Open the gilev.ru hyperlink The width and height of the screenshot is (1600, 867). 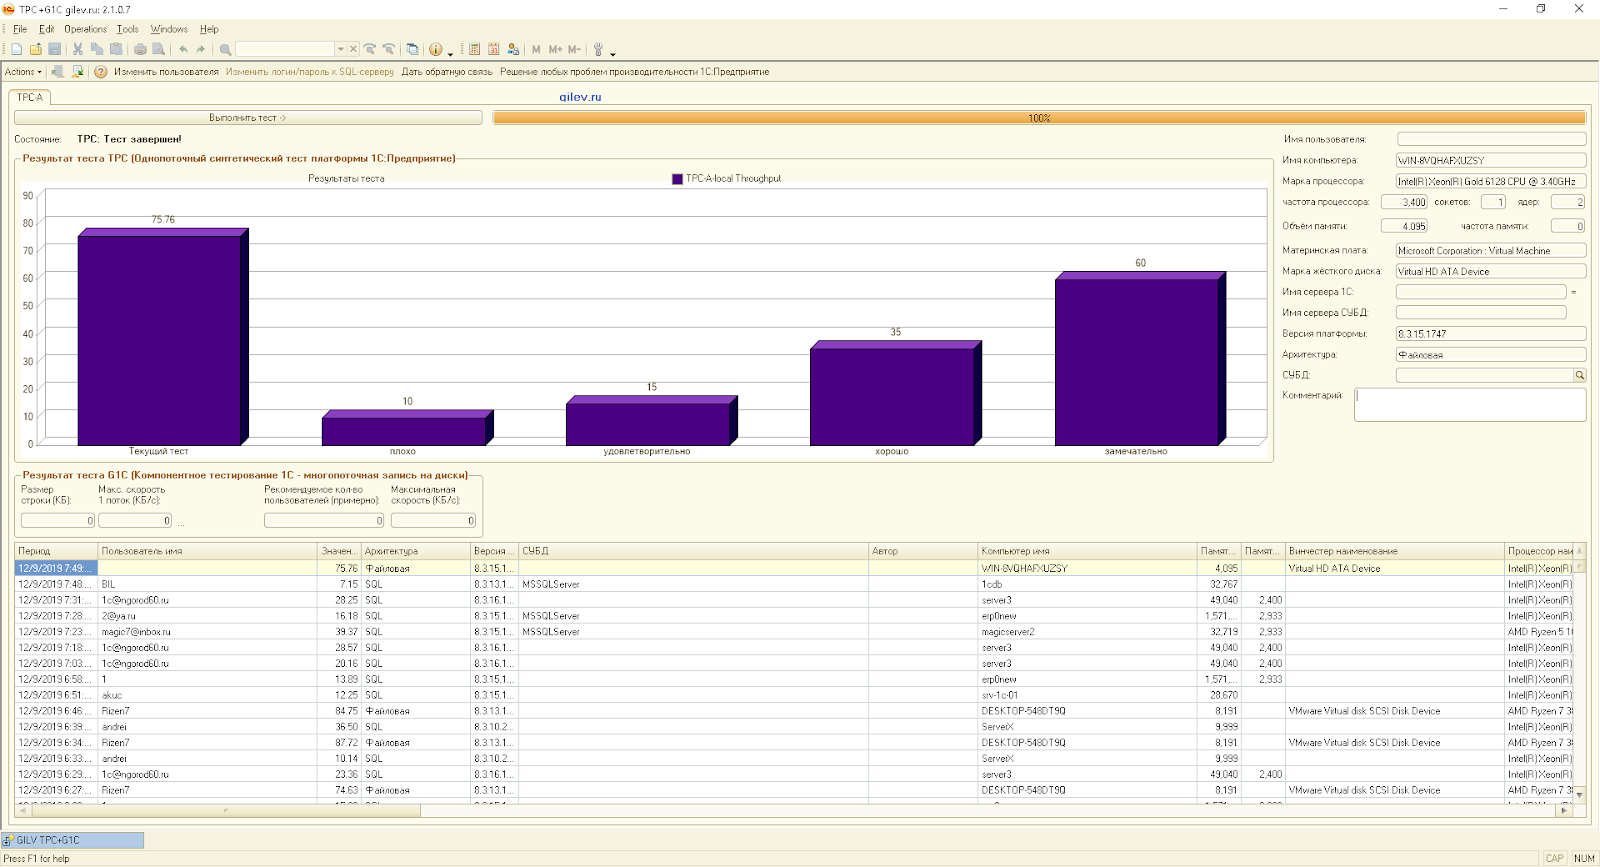580,97
